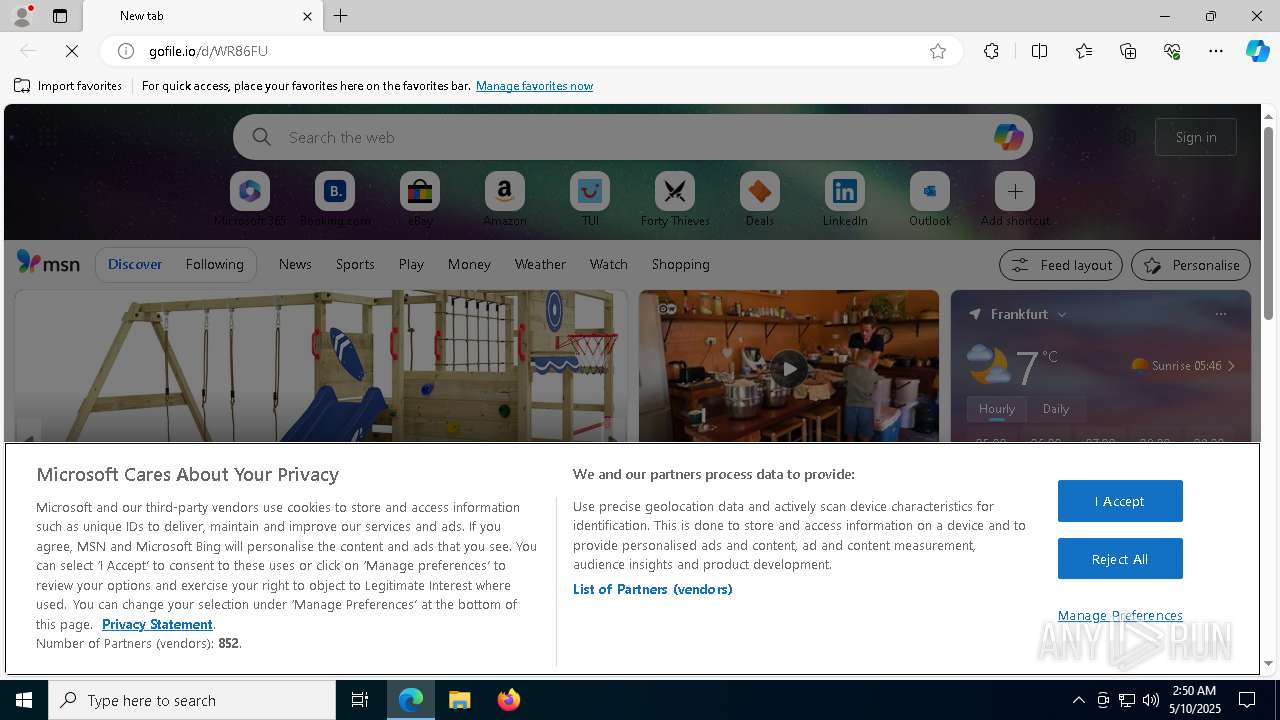Toggle split screen icon in toolbar

coord(1039,51)
